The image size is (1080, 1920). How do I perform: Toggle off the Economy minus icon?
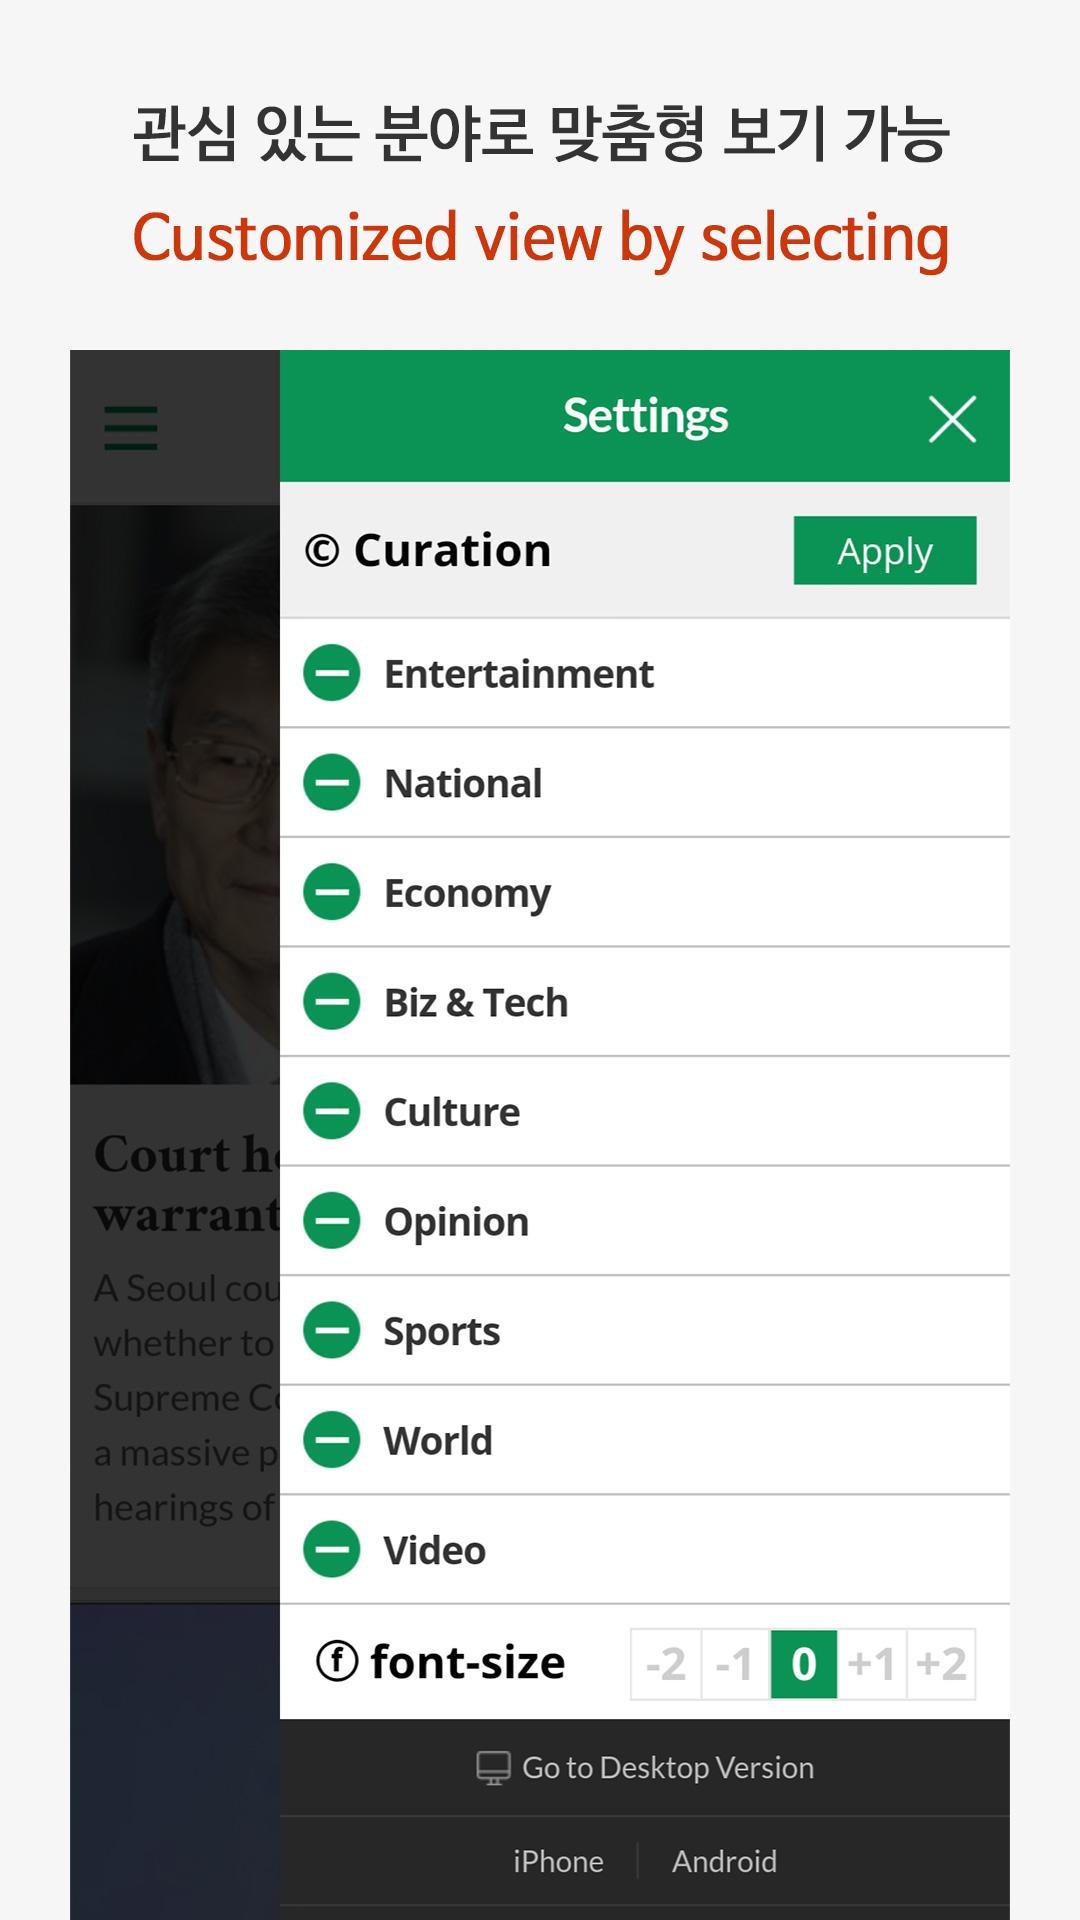point(332,892)
